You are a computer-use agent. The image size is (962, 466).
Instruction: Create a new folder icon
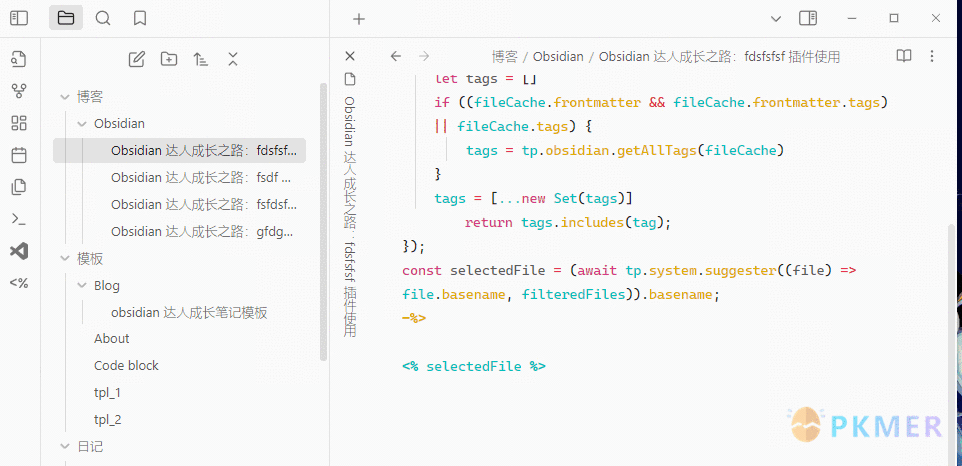169,59
